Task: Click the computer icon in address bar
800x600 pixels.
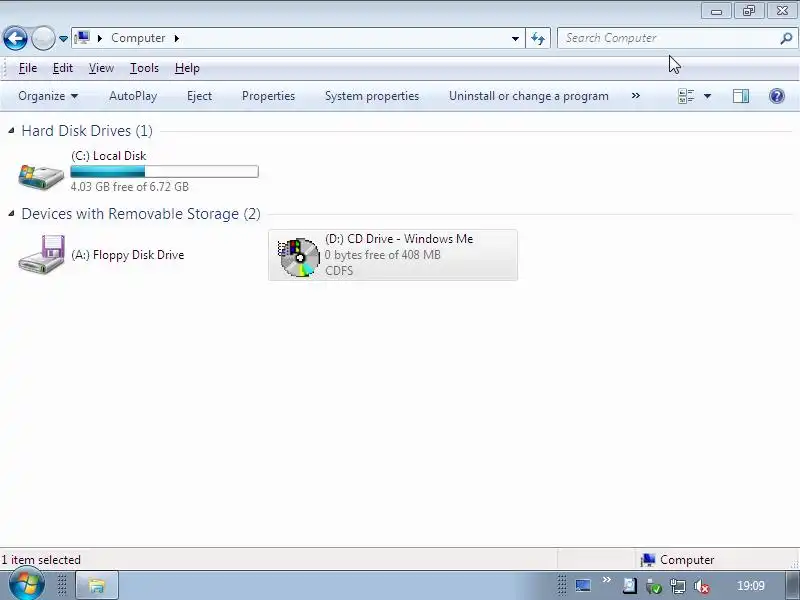Action: click(82, 38)
